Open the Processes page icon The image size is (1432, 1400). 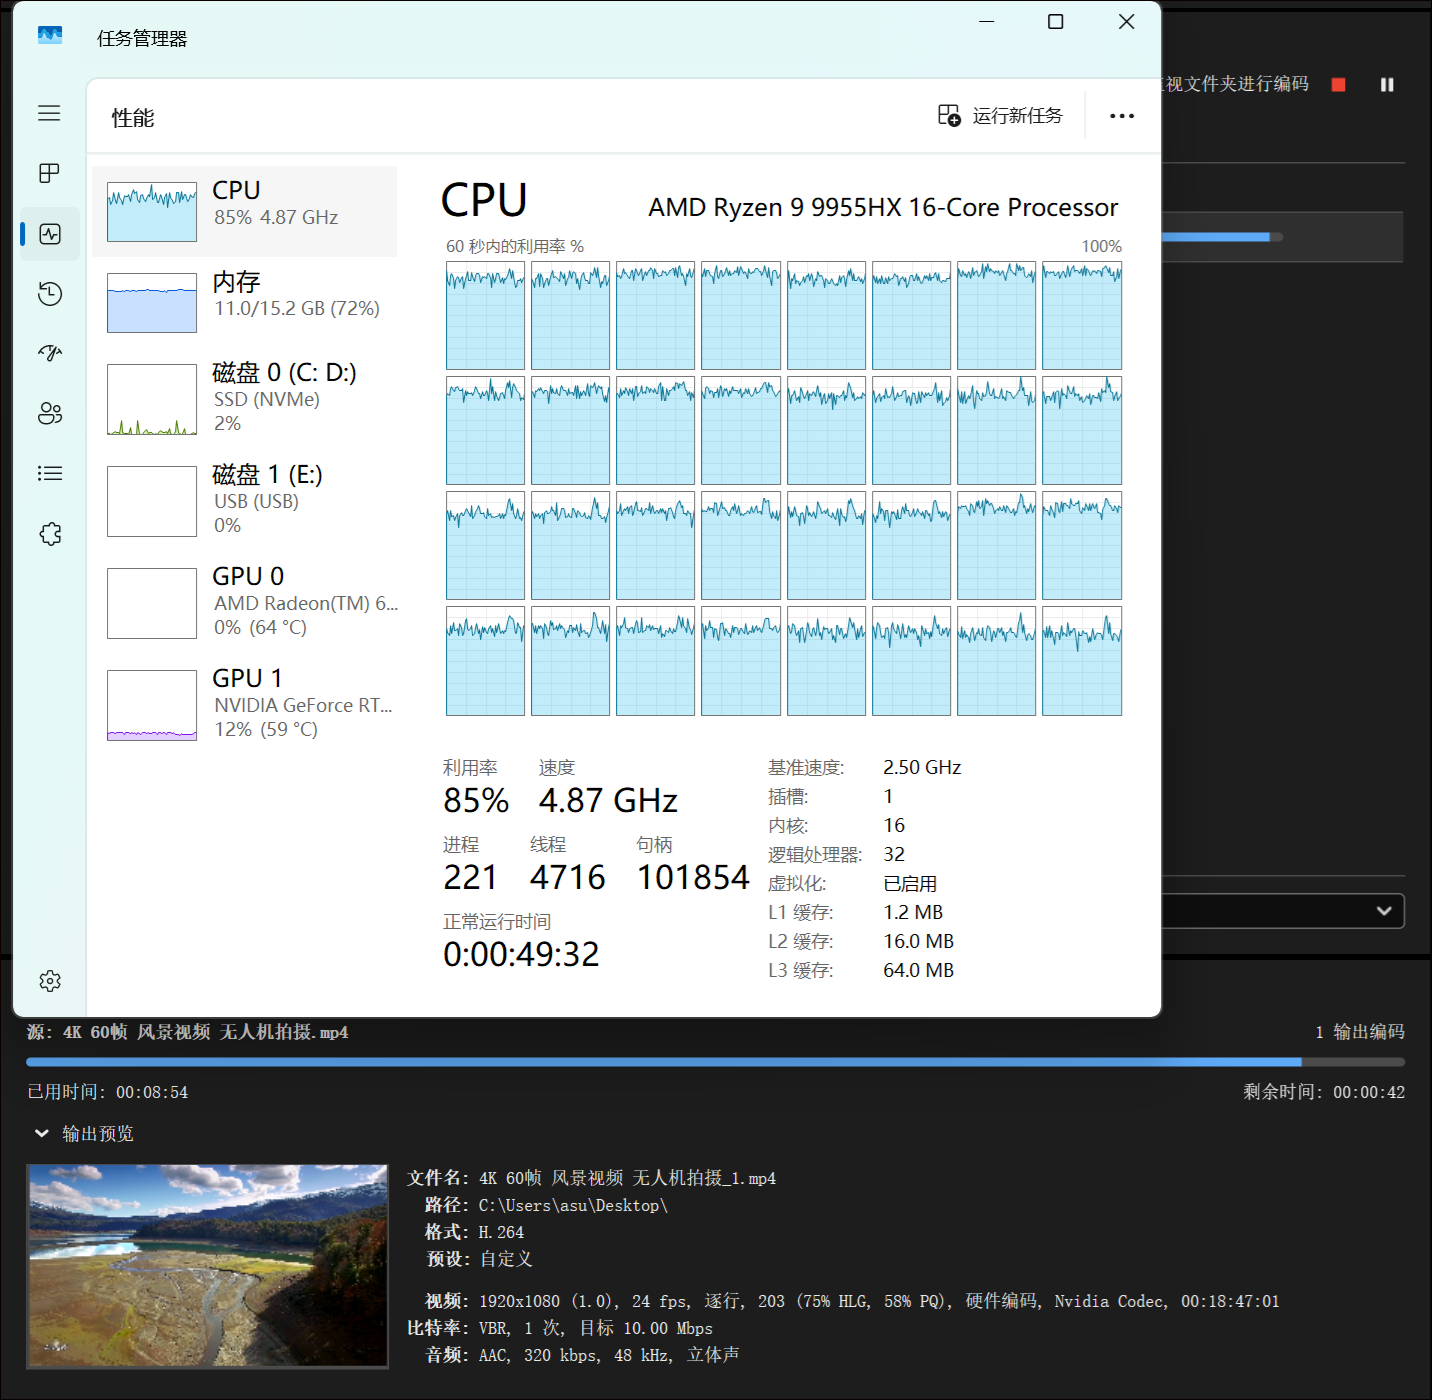point(49,173)
